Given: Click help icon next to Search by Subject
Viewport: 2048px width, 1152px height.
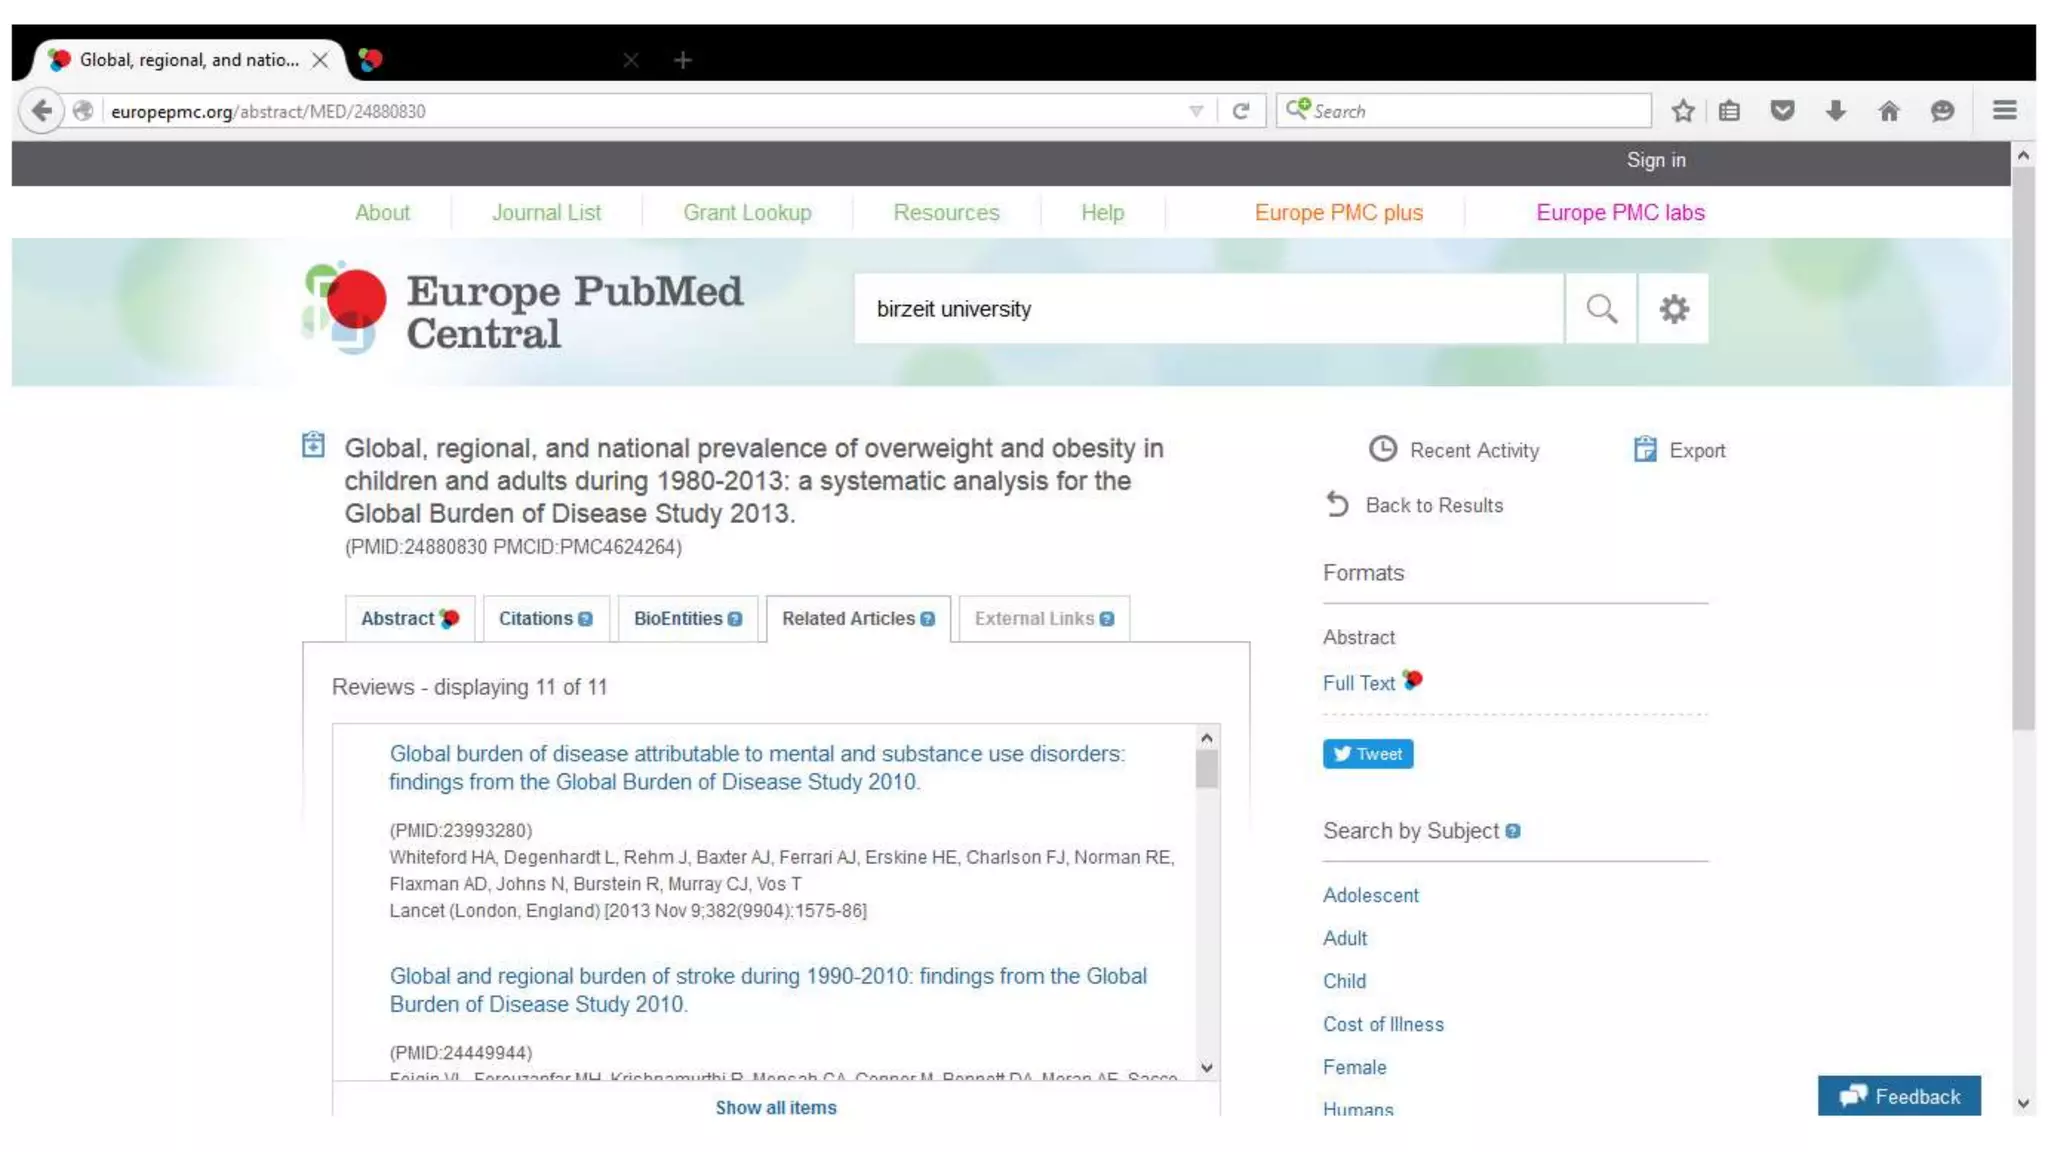Looking at the screenshot, I should [1513, 831].
